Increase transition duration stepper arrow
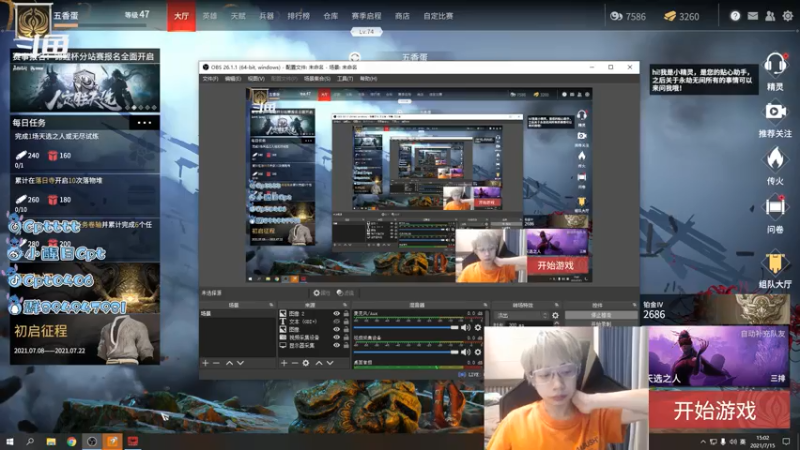Image resolution: width=800 pixels, height=450 pixels. [557, 323]
